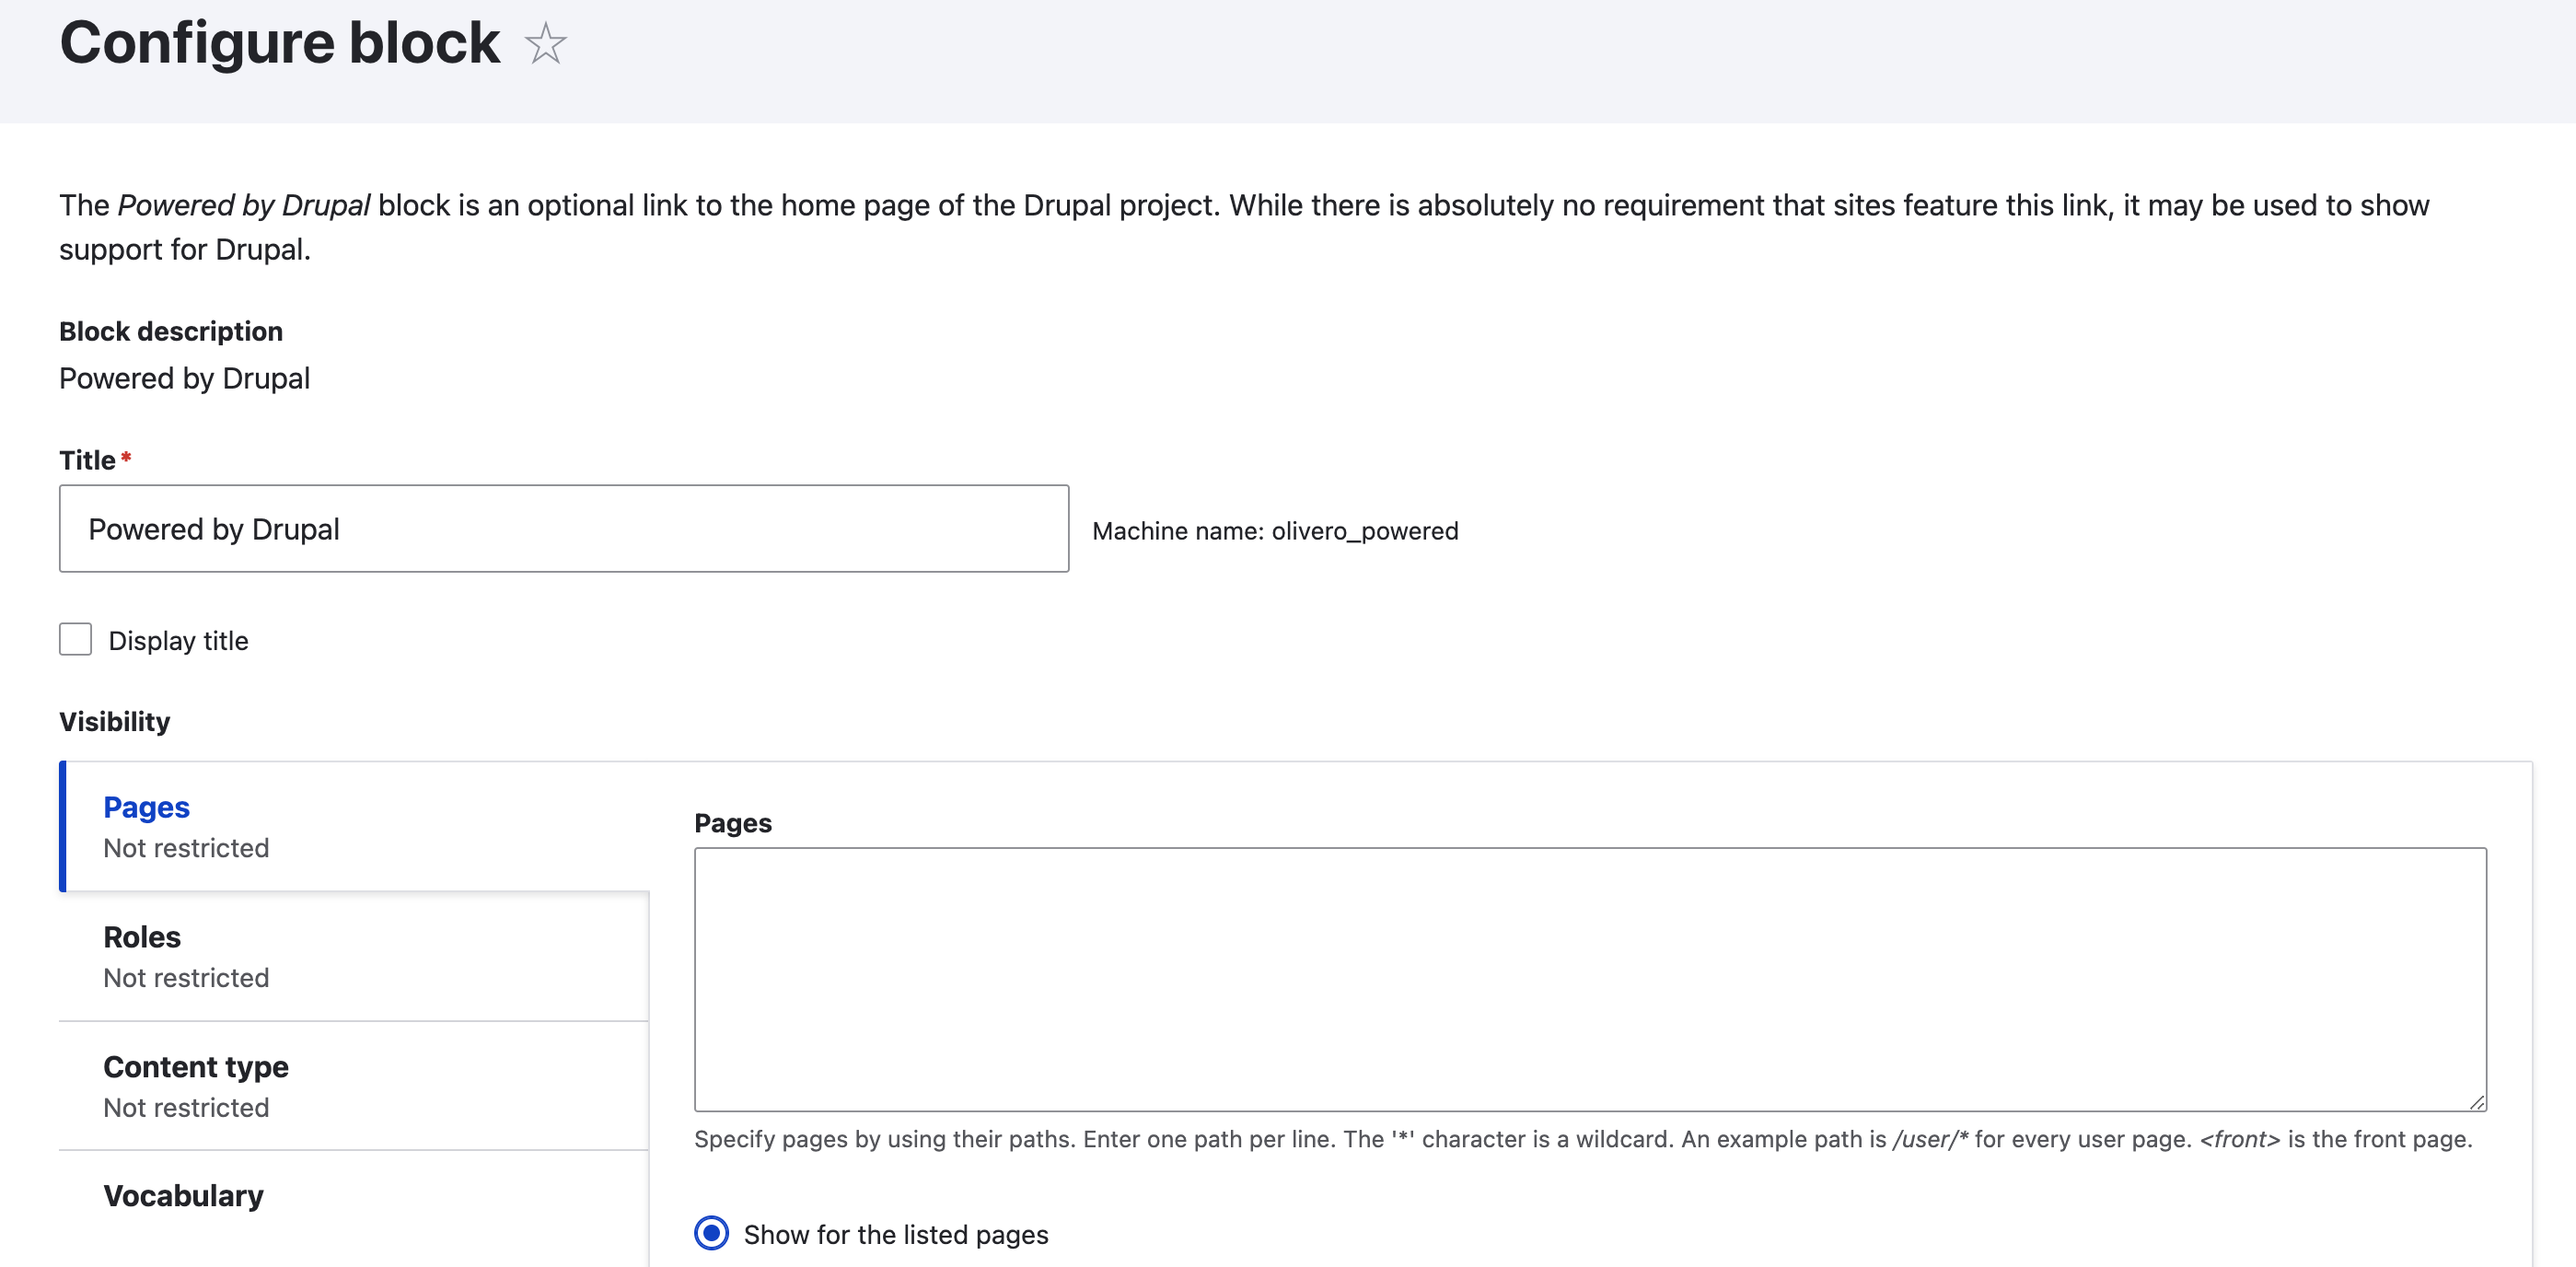This screenshot has width=2576, height=1267.
Task: Select the Pages visibility tab
Action: [x=146, y=806]
